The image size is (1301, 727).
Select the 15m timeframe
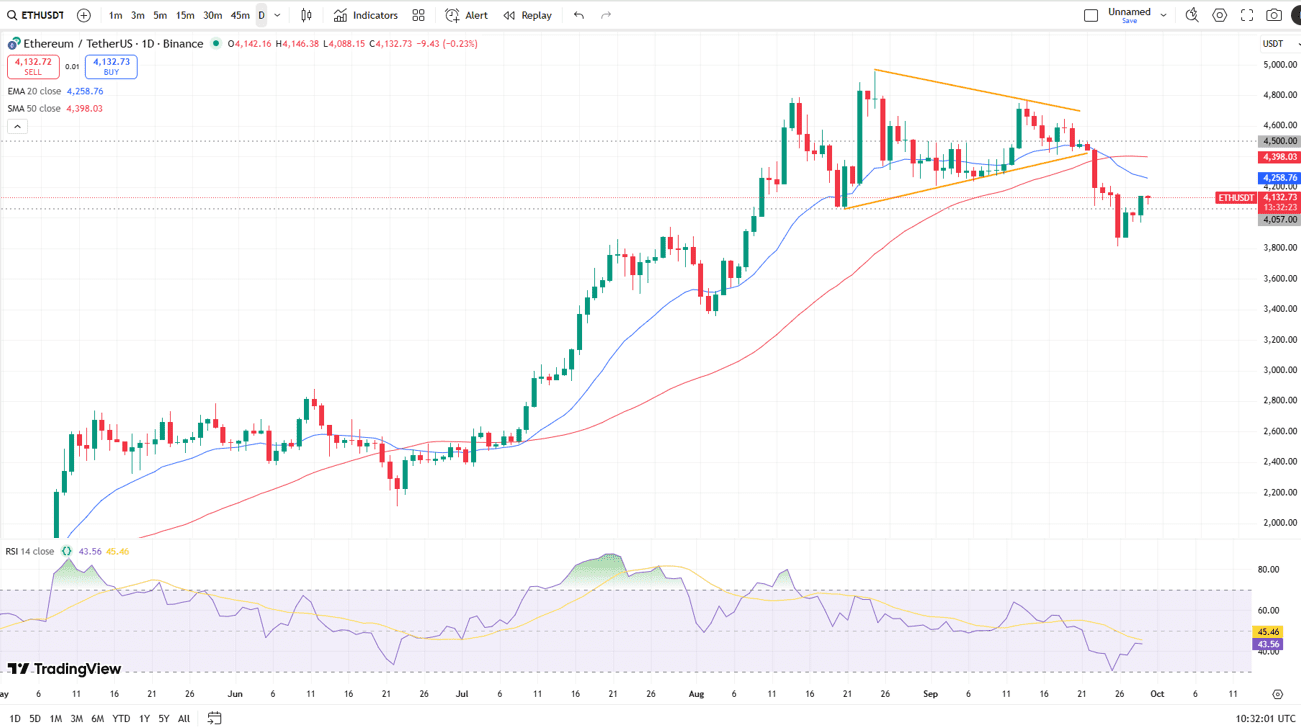[x=185, y=15]
